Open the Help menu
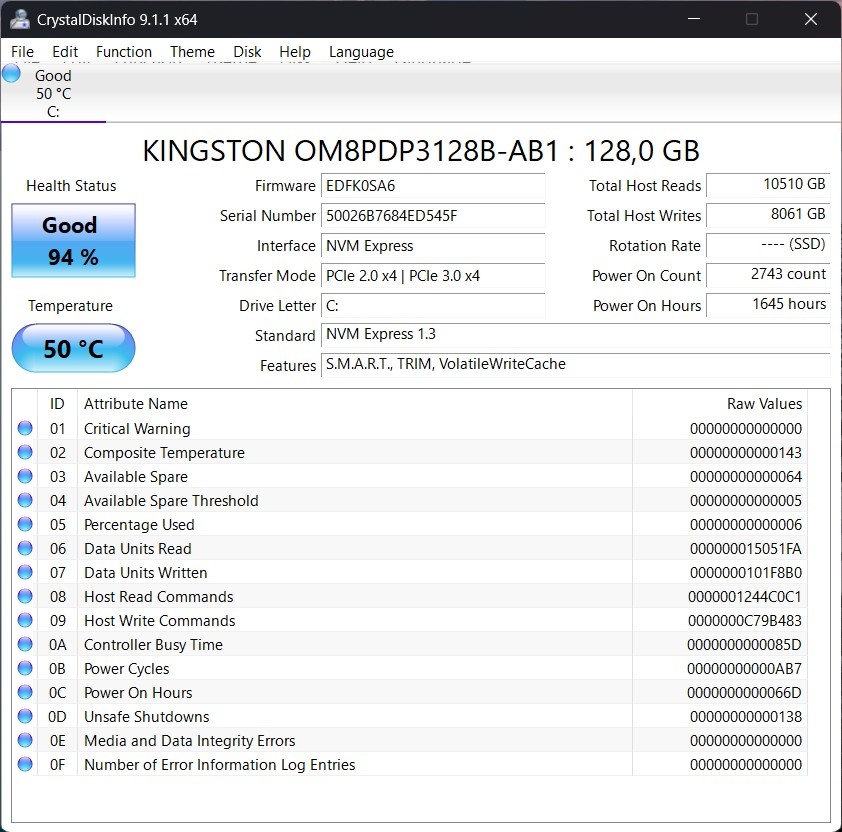 (295, 52)
